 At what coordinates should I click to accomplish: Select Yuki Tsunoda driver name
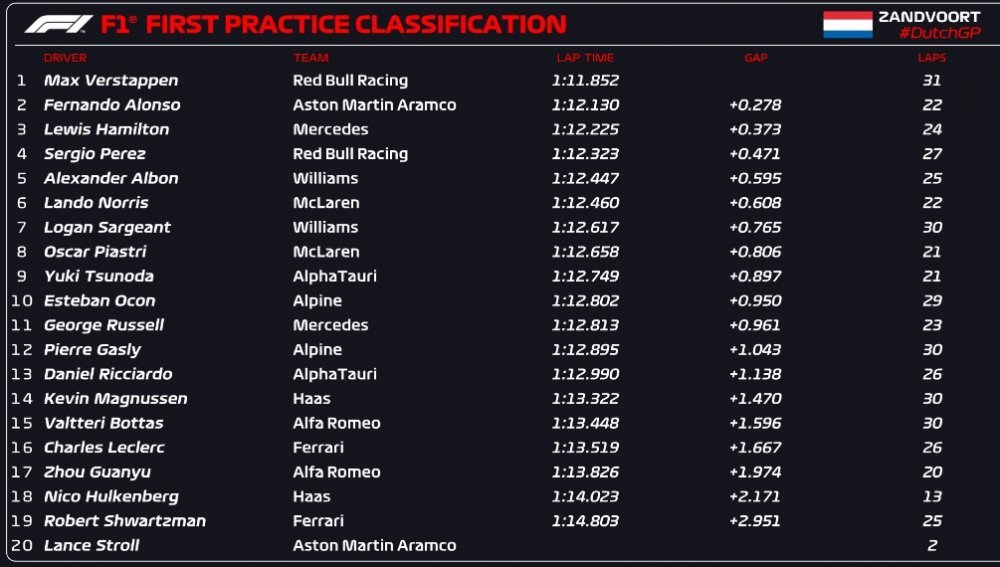99,276
